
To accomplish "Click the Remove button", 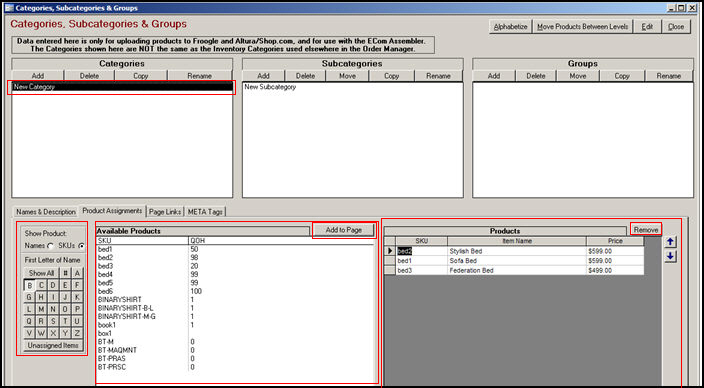I will click(x=646, y=229).
